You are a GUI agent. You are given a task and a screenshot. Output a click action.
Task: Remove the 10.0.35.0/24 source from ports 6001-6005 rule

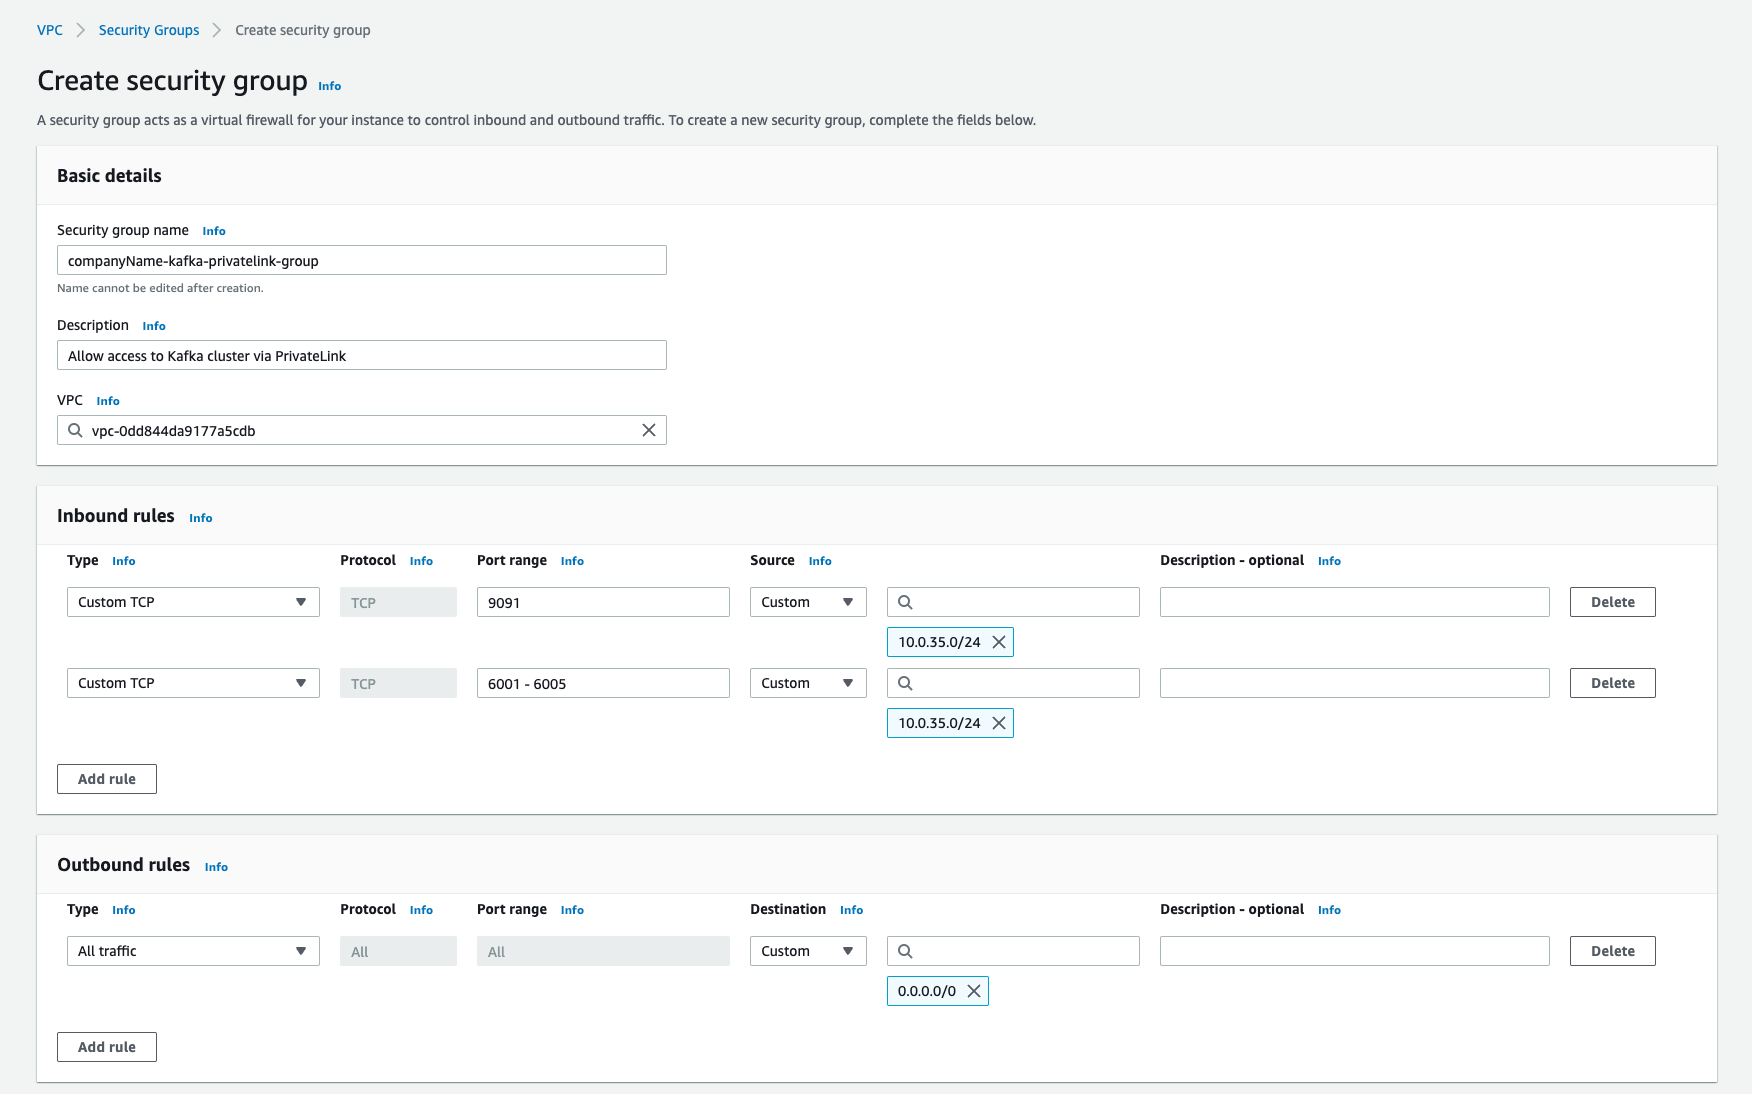[x=998, y=722]
